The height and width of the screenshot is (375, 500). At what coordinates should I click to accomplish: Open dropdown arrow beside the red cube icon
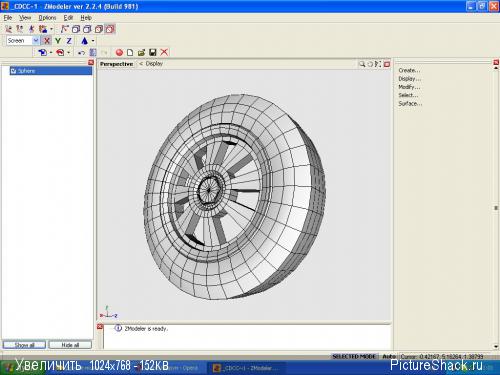pos(69,53)
